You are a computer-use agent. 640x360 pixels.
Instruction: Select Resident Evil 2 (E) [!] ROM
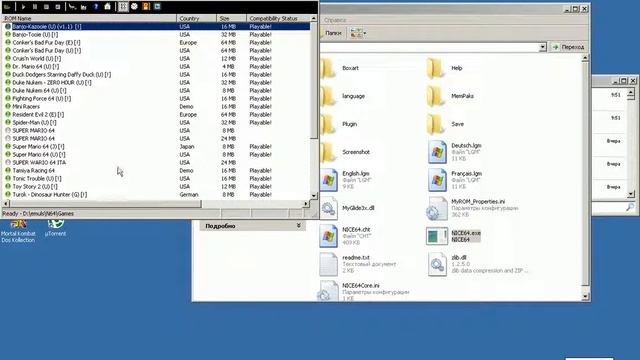click(x=157, y=115)
